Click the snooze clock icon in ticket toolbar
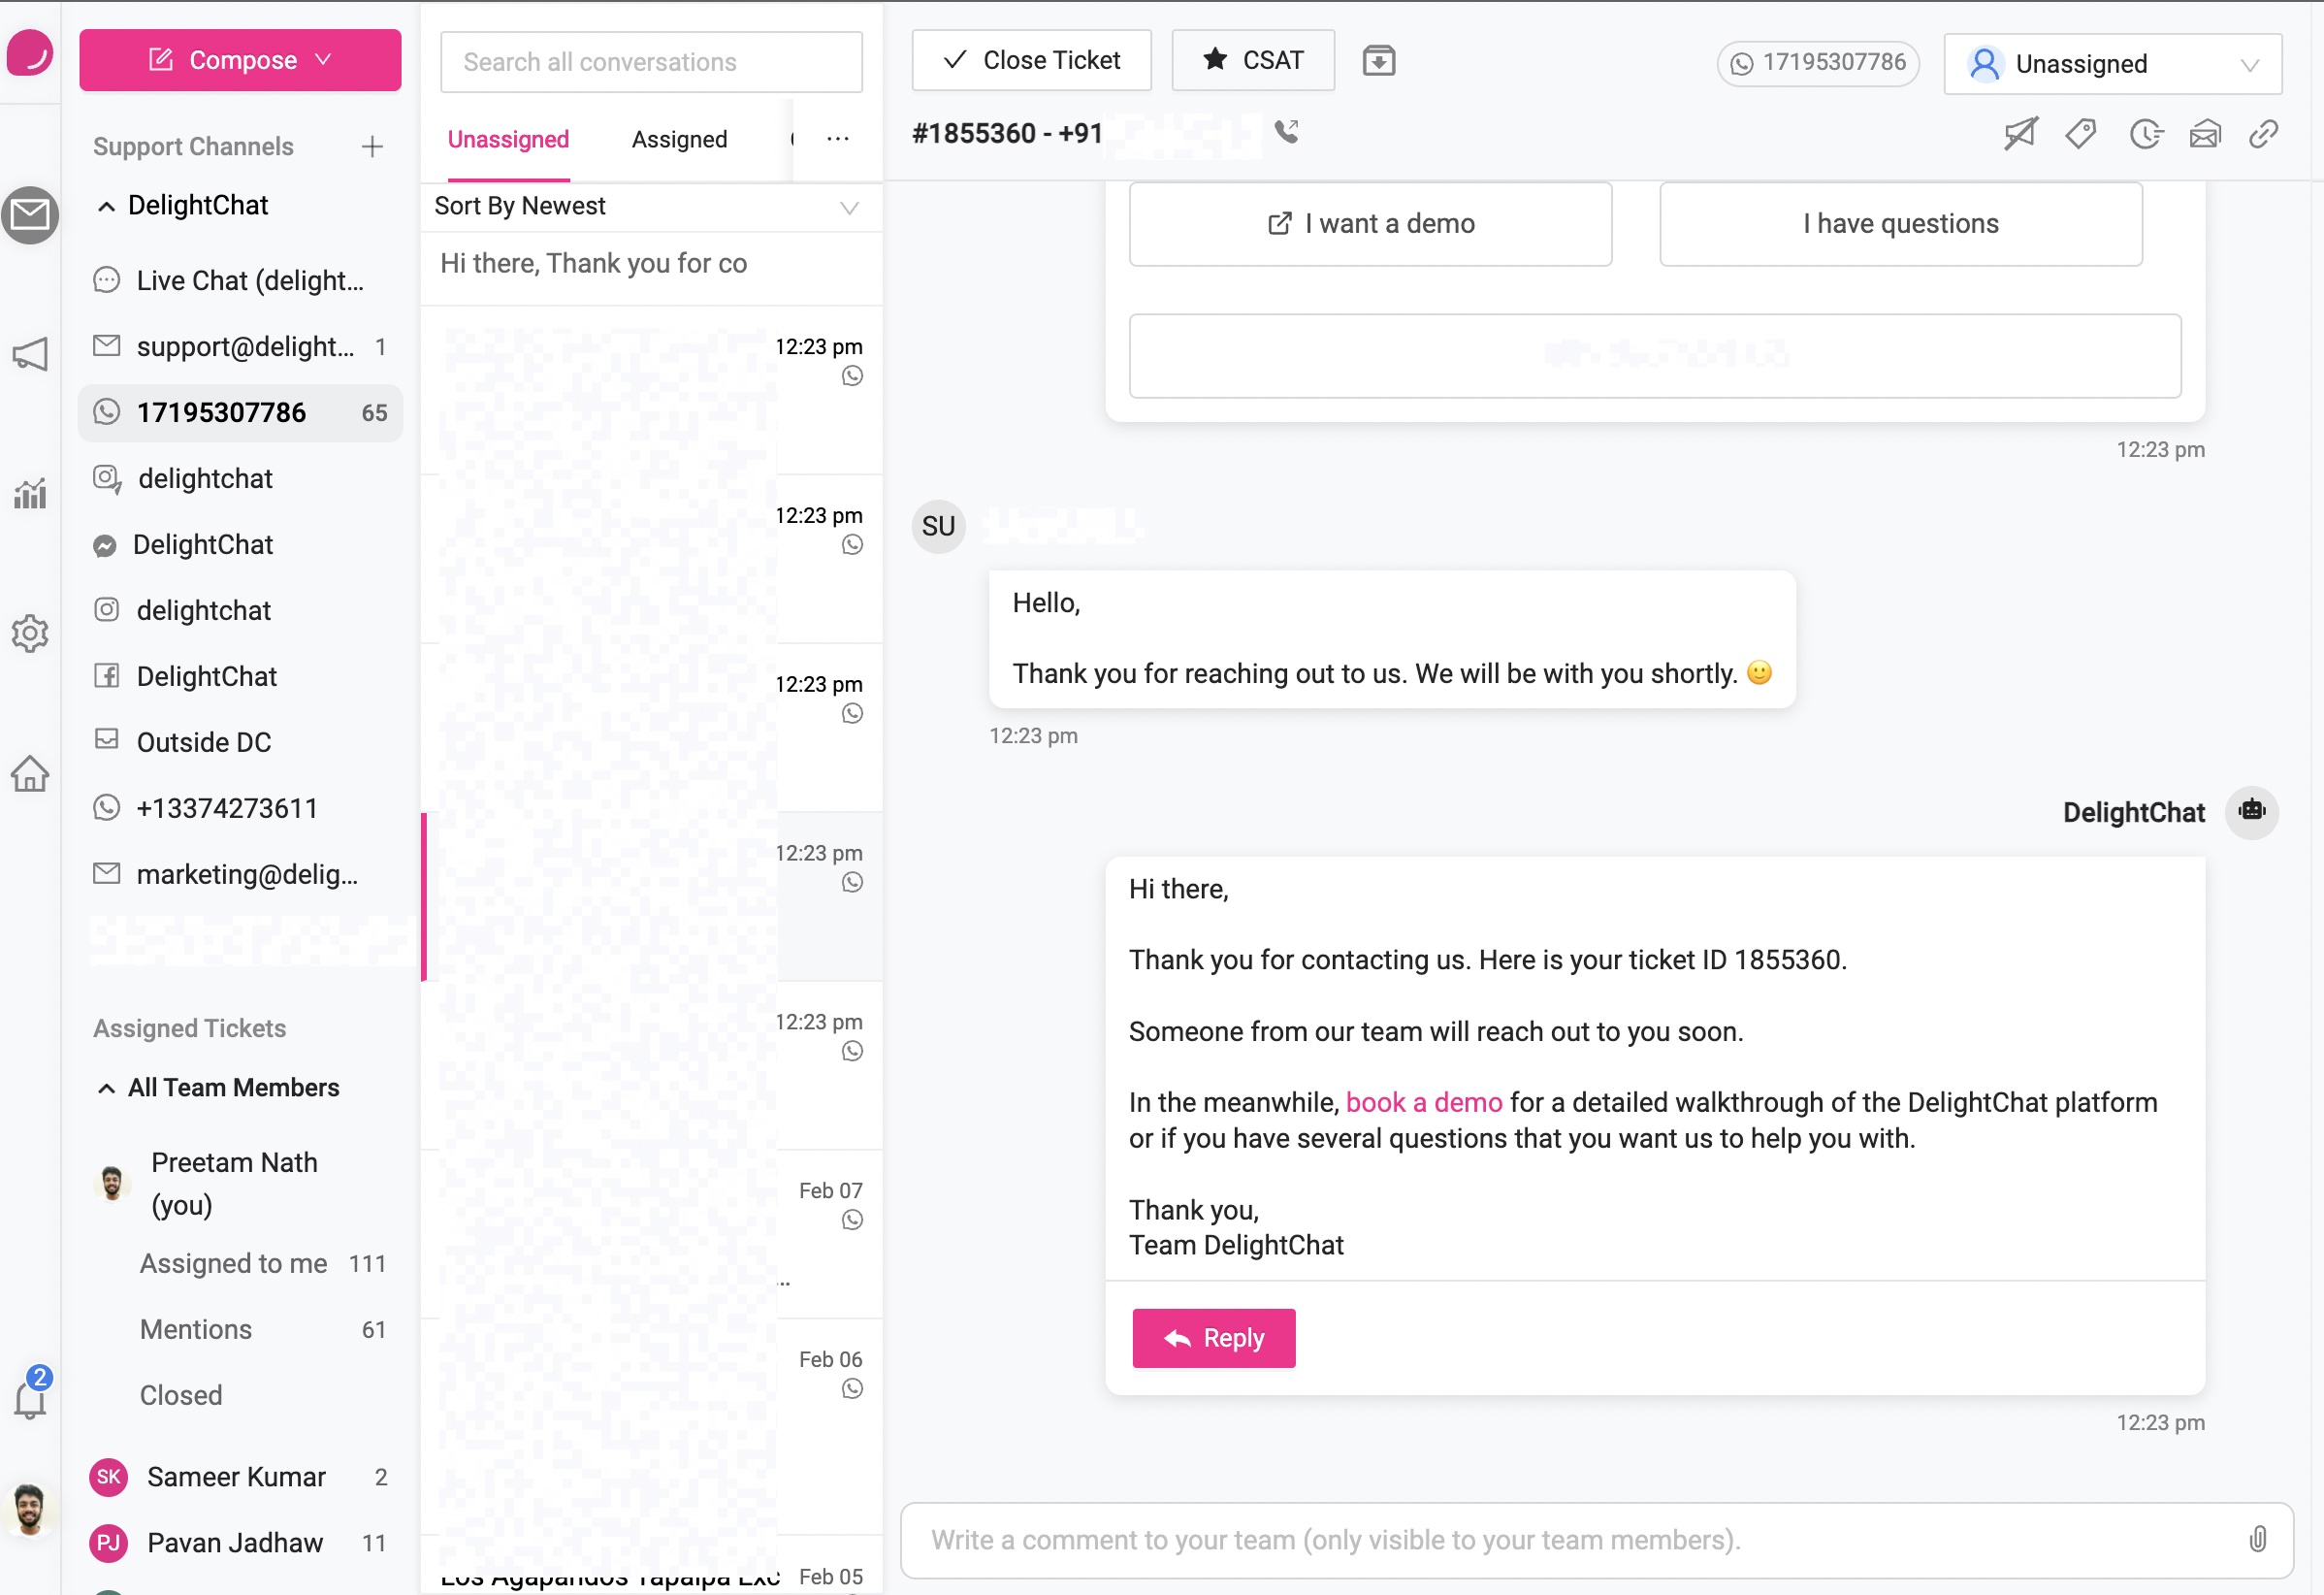 click(x=2145, y=134)
